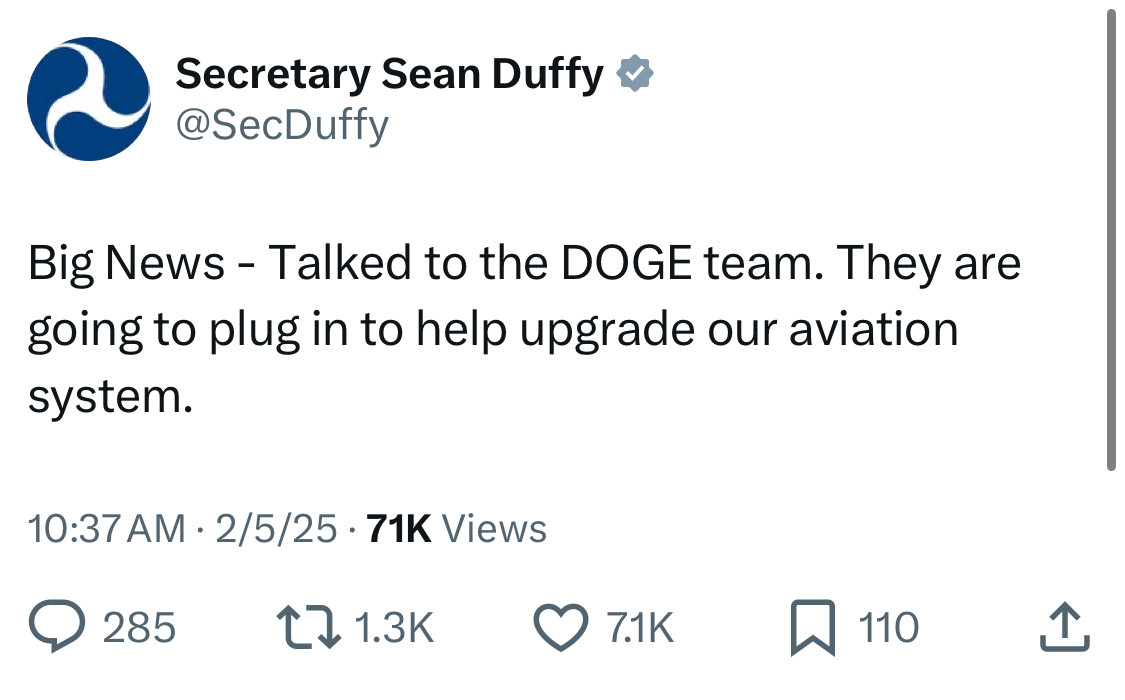Click the vertical scrollbar on the right

[1111, 240]
